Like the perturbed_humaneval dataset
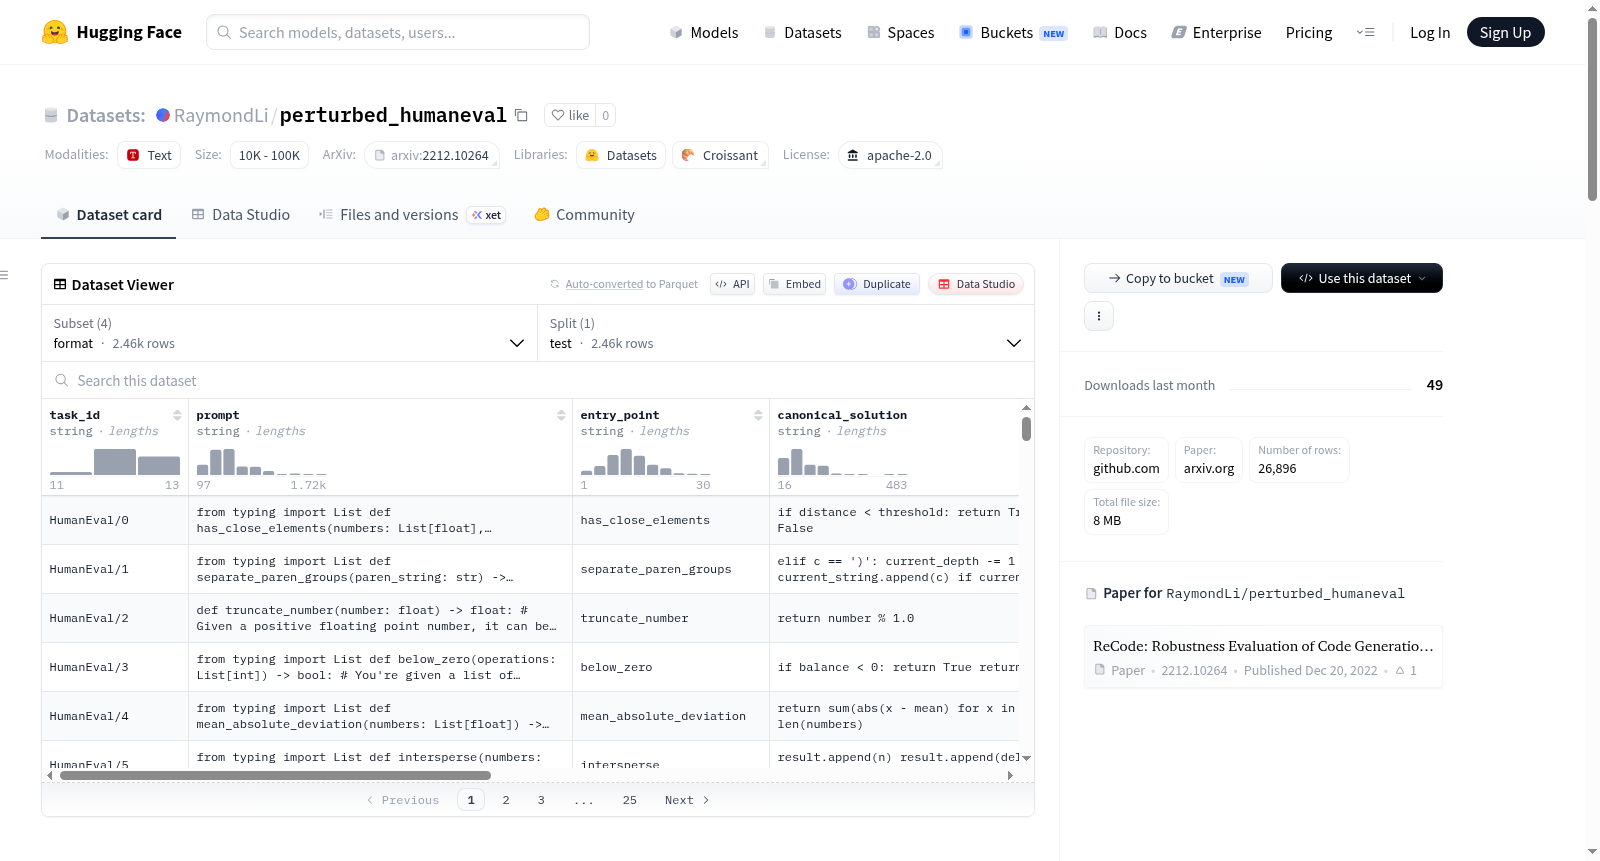The height and width of the screenshot is (861, 1600). [570, 115]
